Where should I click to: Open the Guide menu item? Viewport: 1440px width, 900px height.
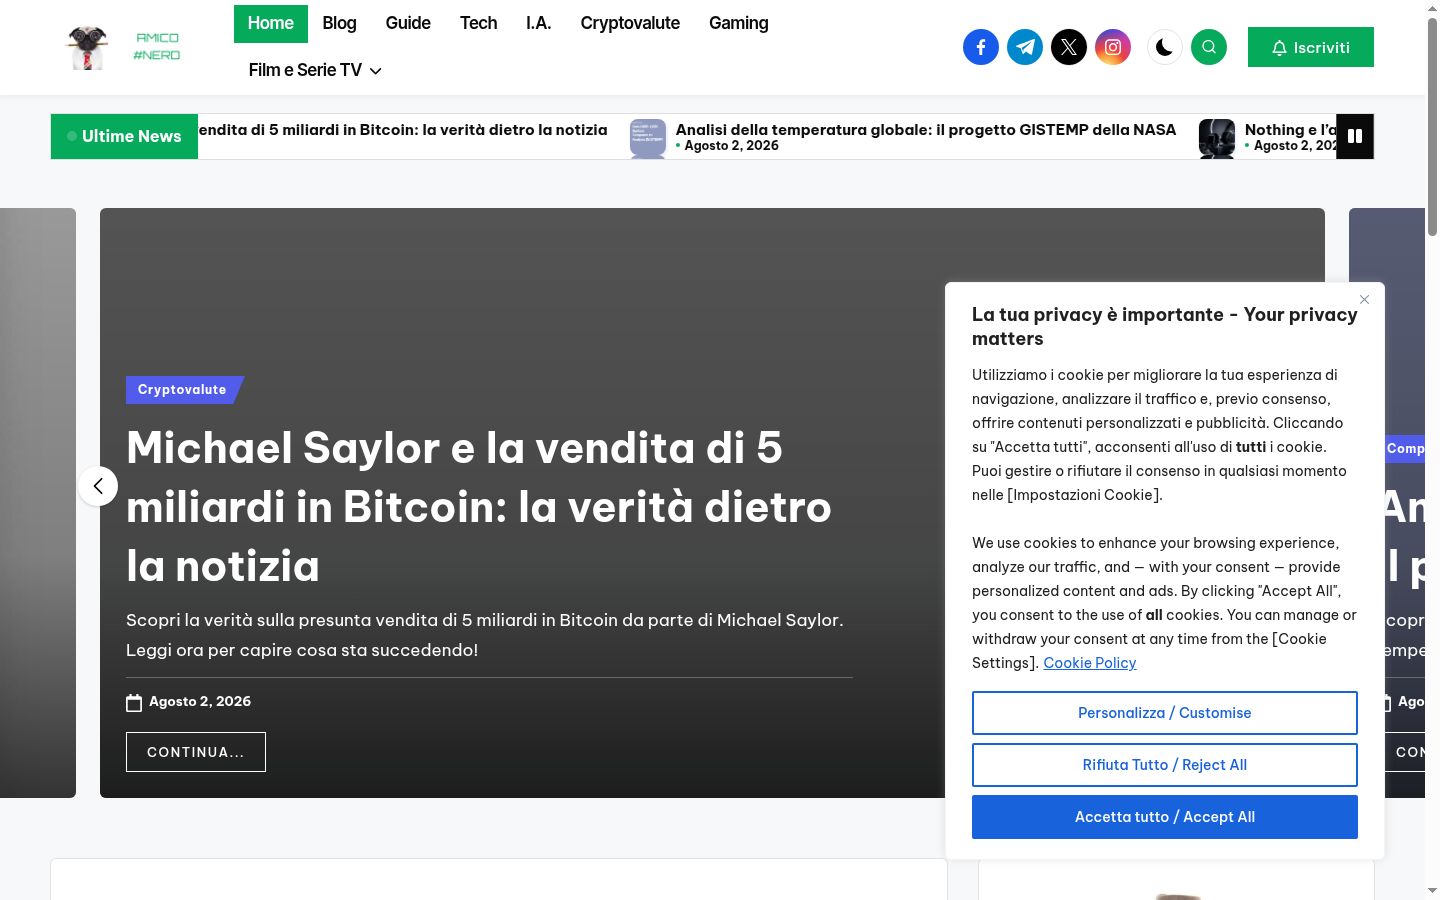pos(408,23)
